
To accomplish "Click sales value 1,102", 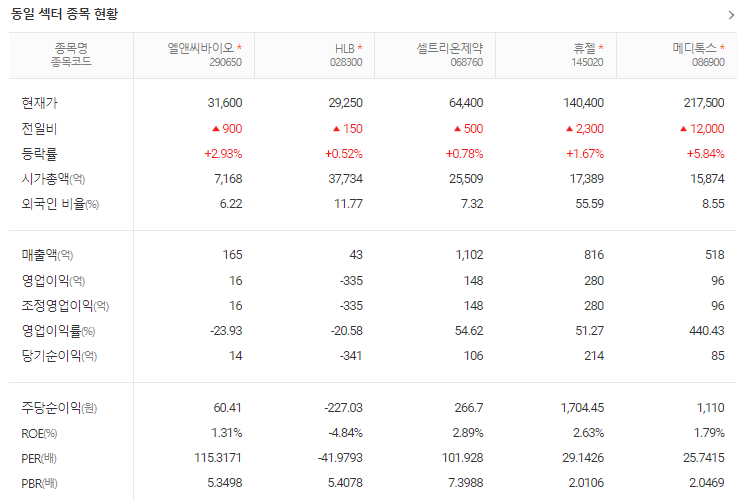I will tap(469, 255).
